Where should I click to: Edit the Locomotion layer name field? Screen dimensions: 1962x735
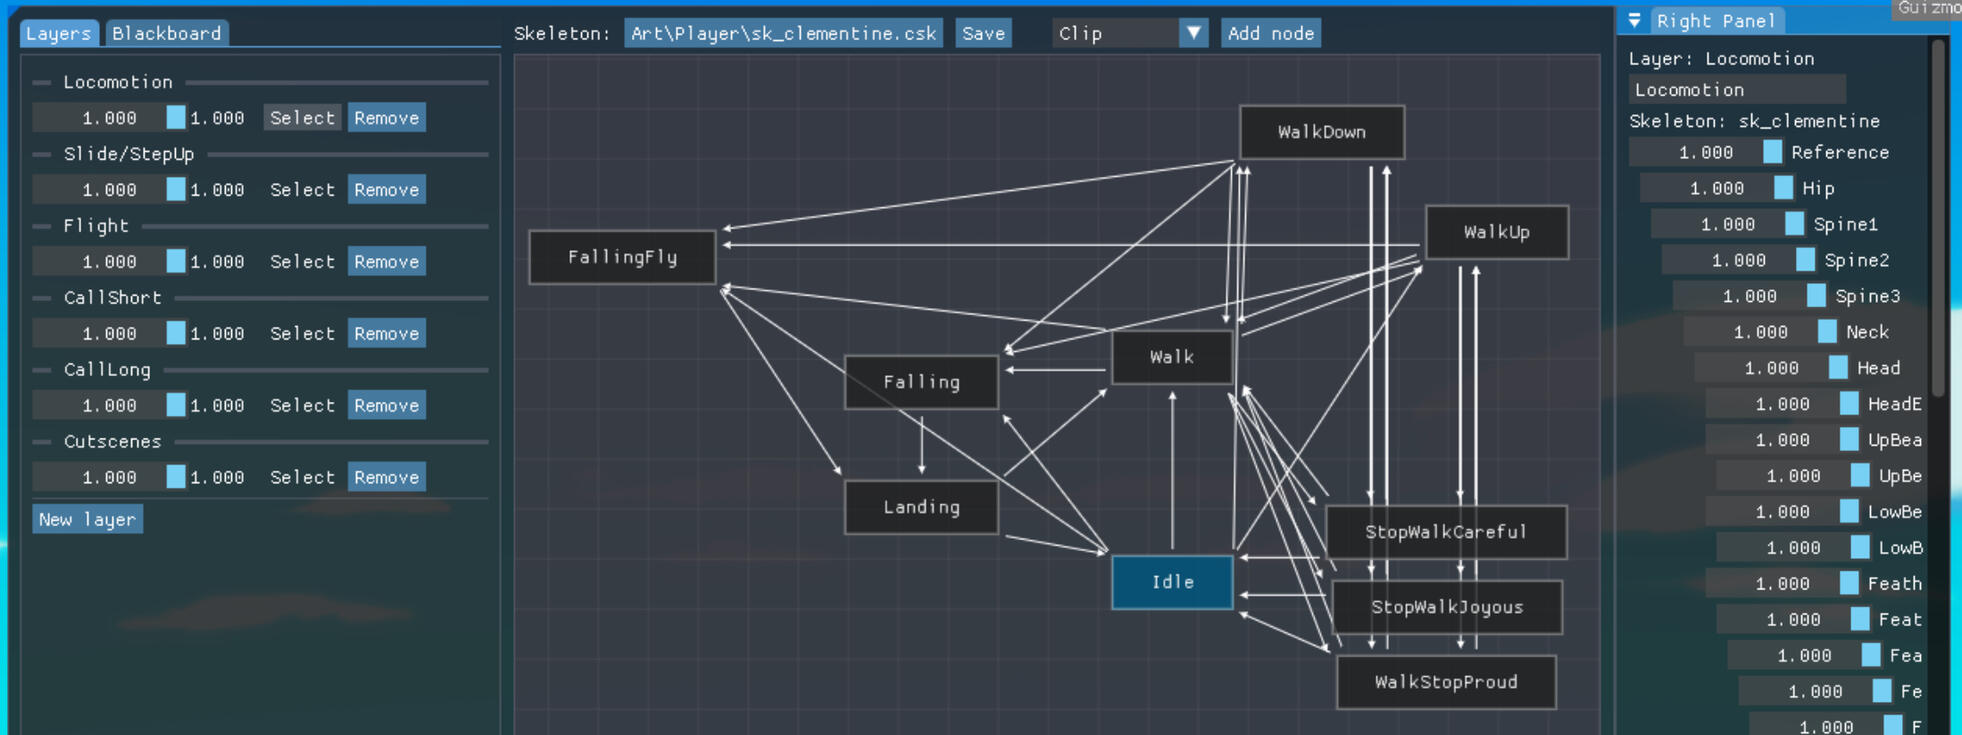[x=1736, y=89]
